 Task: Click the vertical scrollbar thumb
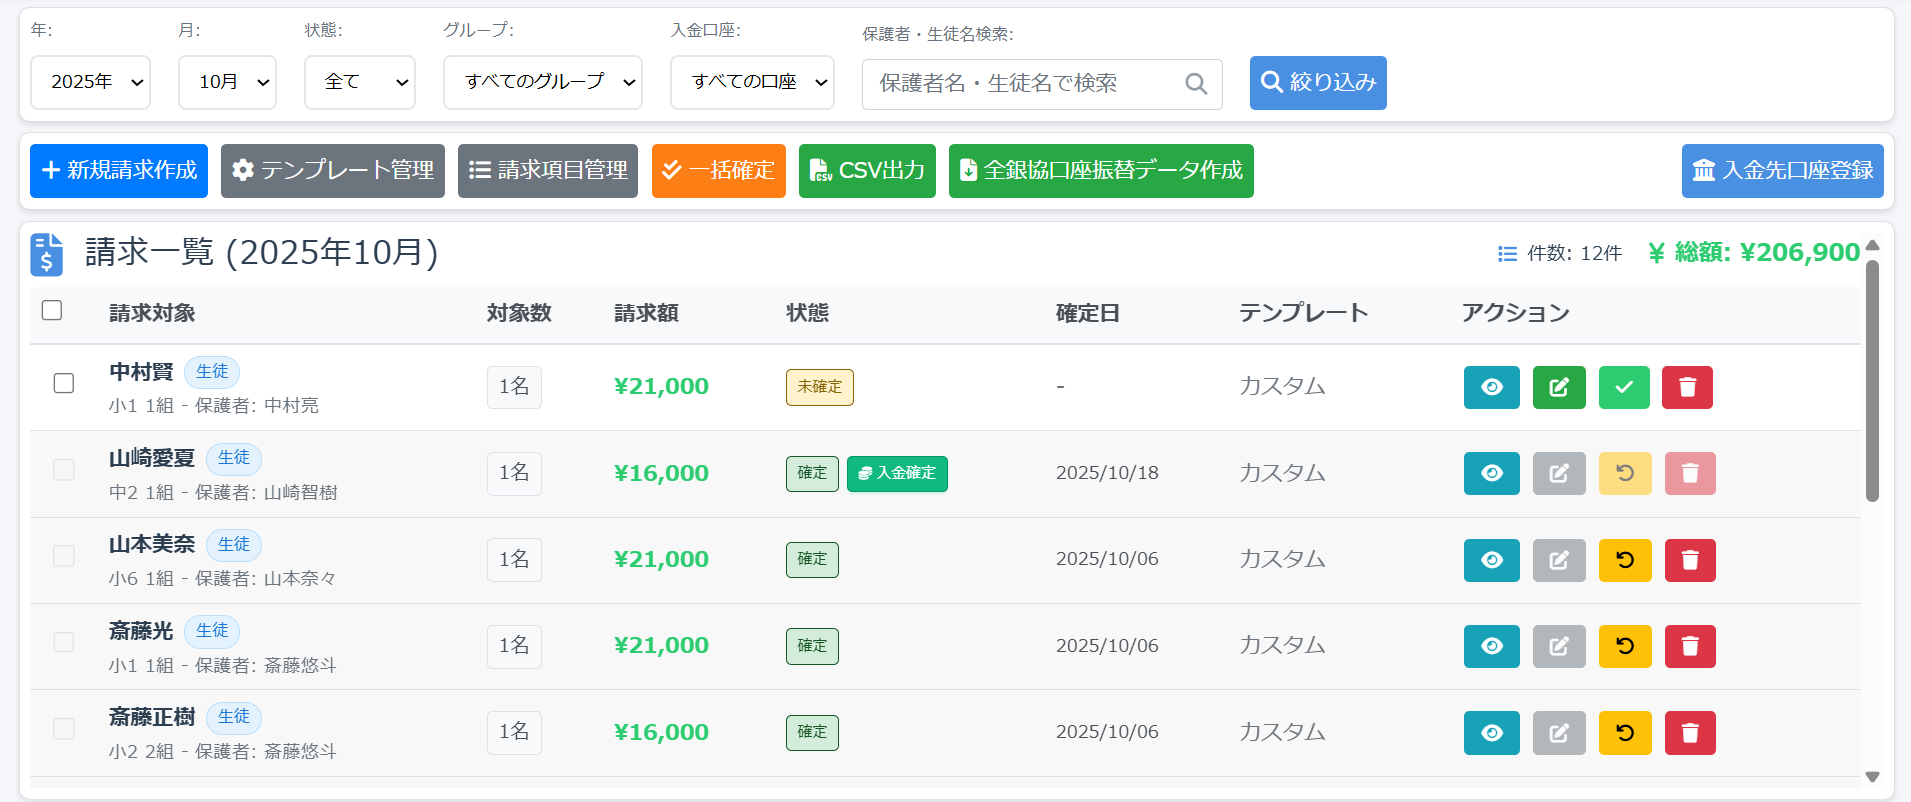pyautogui.click(x=1873, y=380)
